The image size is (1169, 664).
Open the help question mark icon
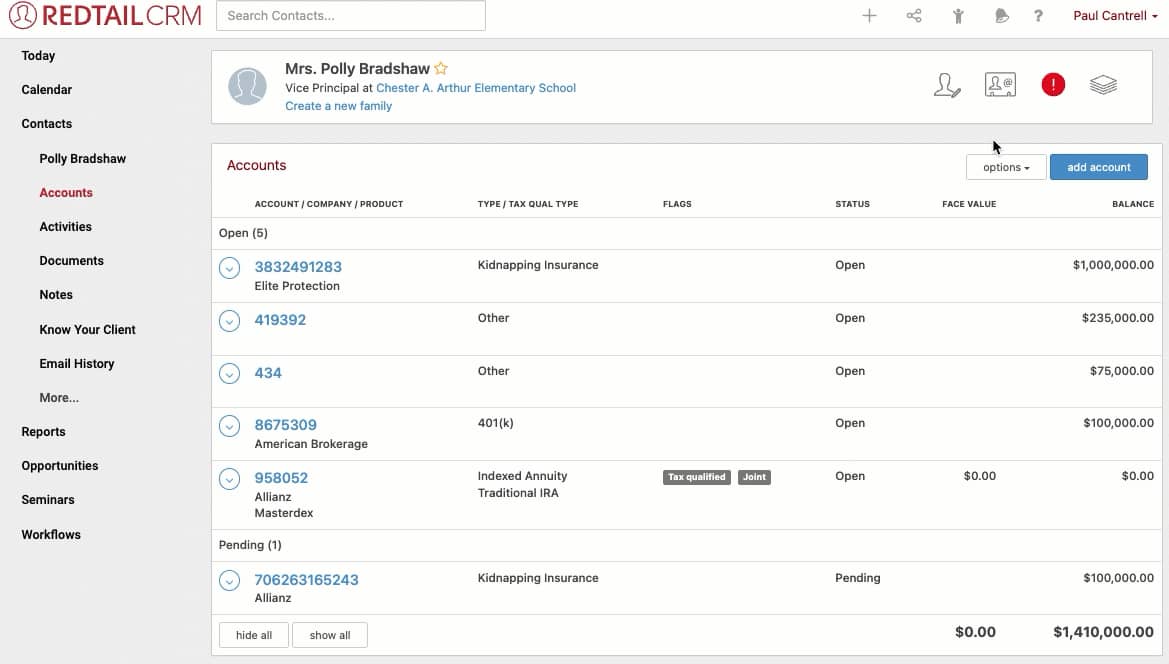[x=1038, y=16]
